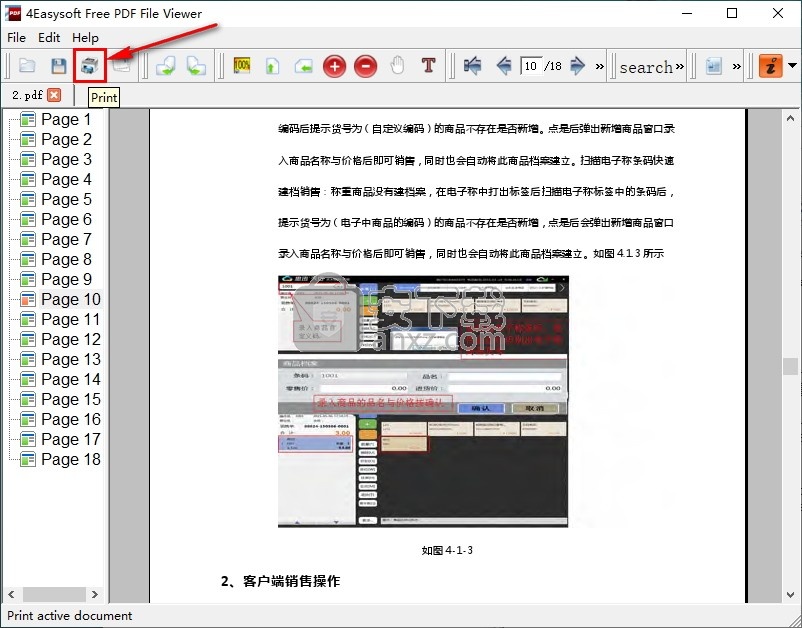Select Page 9 in page tree
The height and width of the screenshot is (628, 802).
(66, 279)
